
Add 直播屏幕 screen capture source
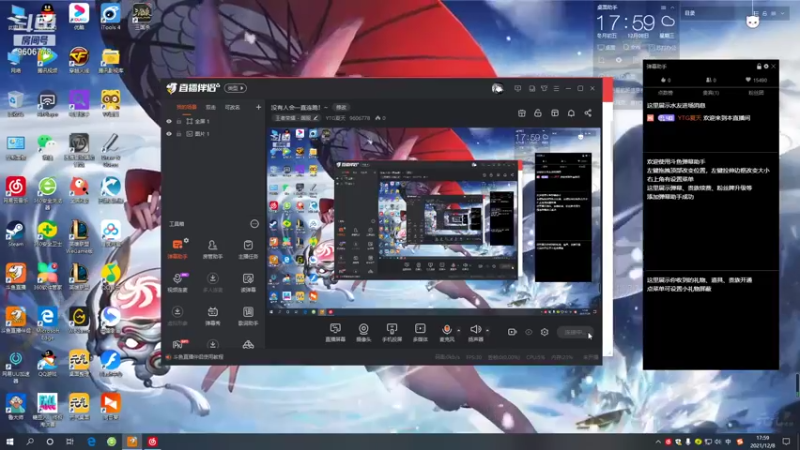[x=335, y=332]
